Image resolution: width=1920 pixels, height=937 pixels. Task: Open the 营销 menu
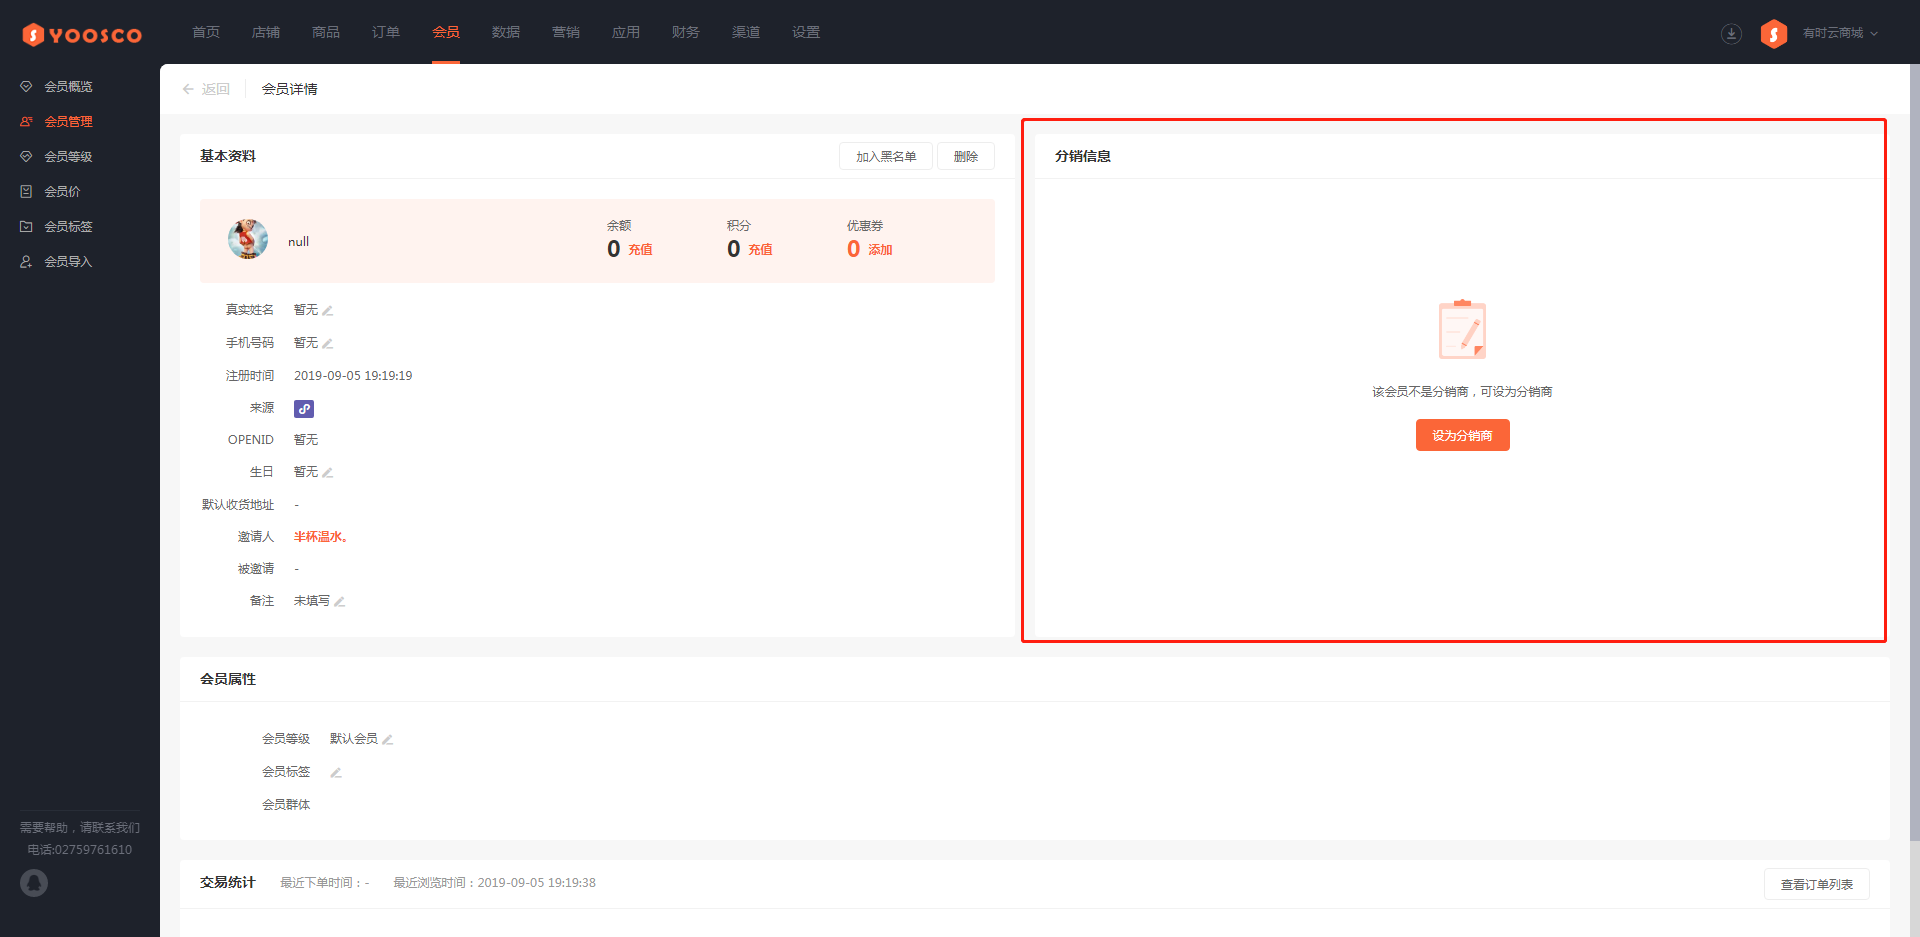tap(566, 32)
